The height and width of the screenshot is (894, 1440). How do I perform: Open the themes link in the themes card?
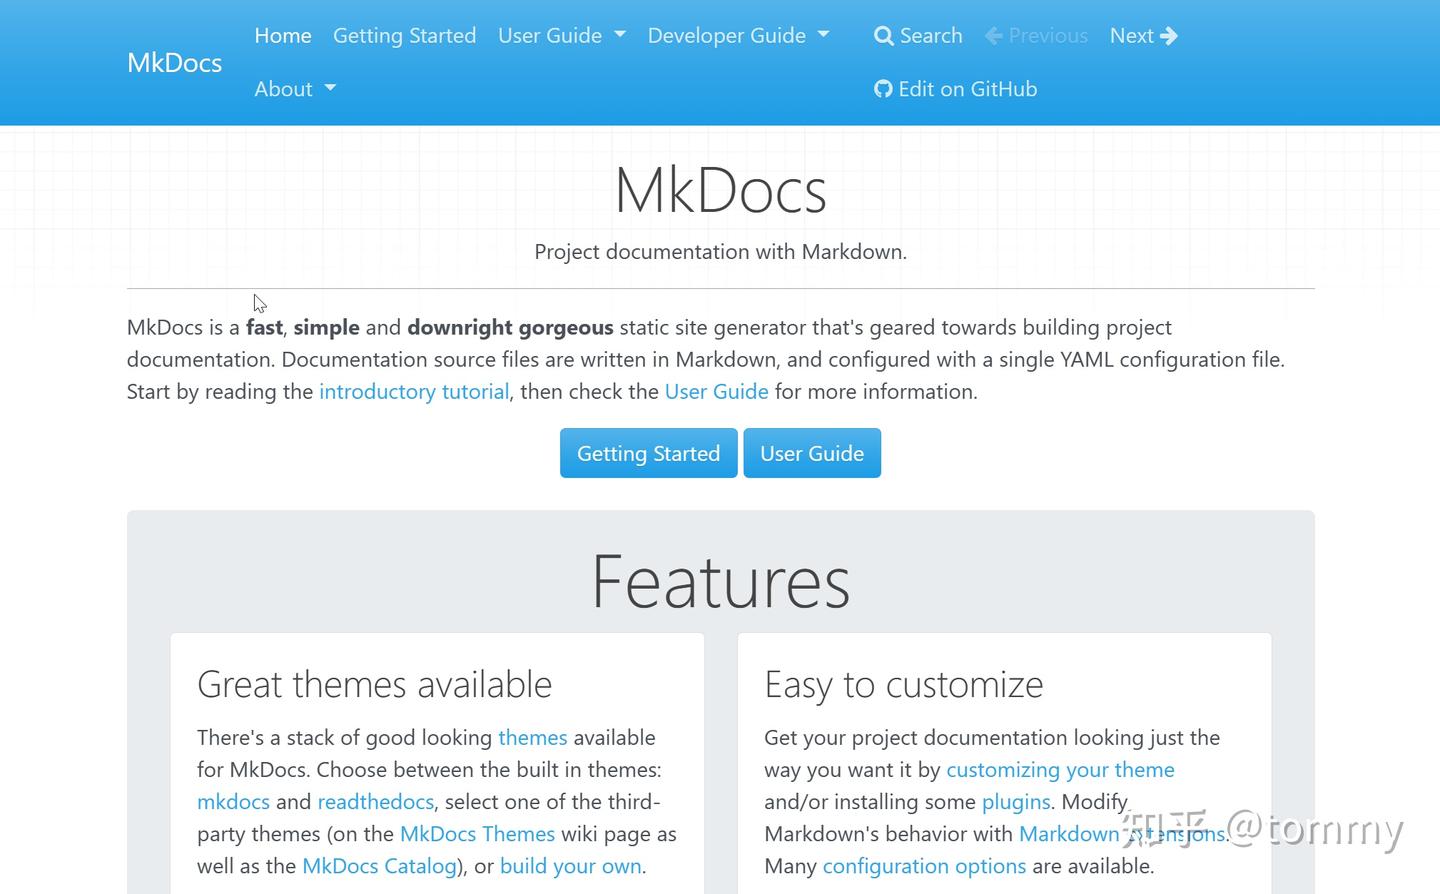(533, 738)
